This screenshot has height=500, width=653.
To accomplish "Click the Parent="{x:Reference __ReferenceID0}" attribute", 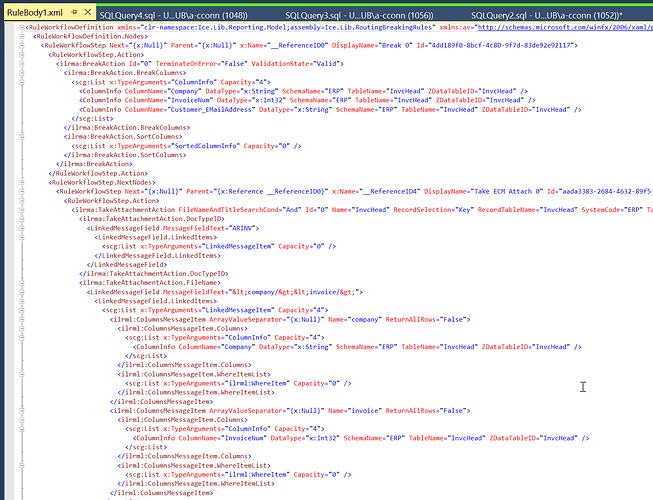I will click(x=255, y=192).
